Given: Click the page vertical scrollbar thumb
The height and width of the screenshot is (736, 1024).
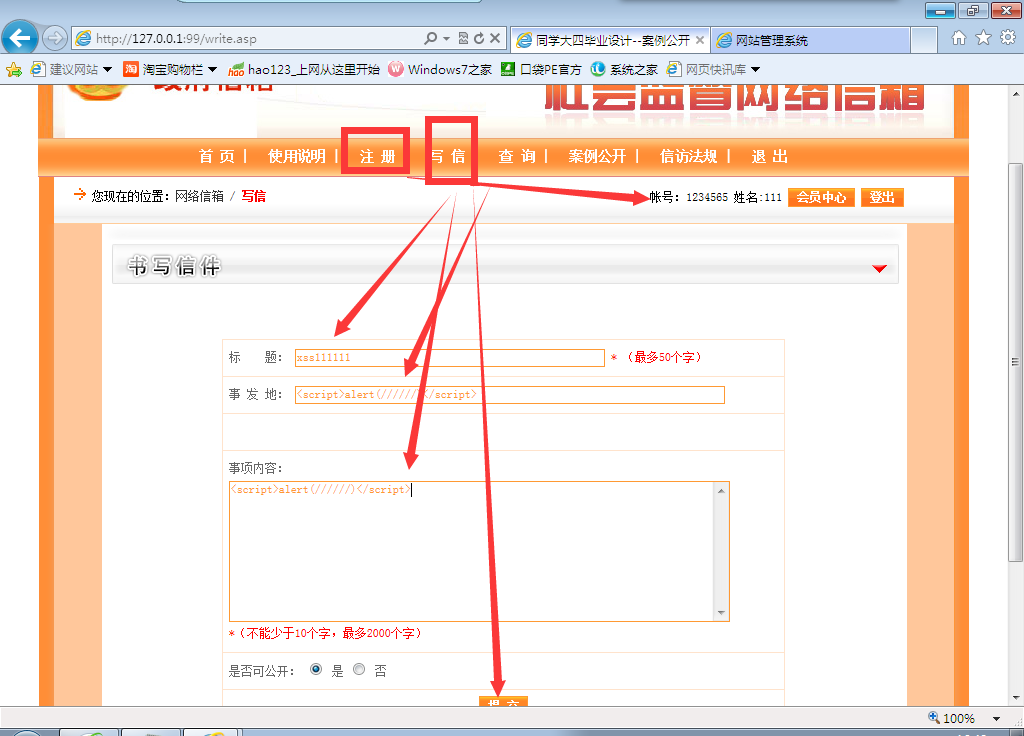Looking at the screenshot, I should (1016, 362).
